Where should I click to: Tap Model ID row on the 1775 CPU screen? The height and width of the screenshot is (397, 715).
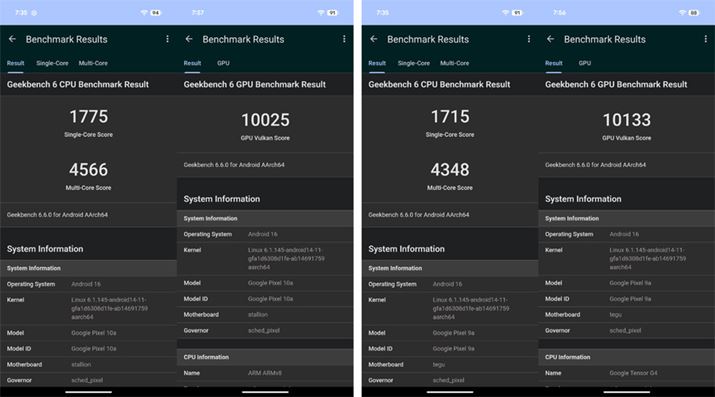88,349
